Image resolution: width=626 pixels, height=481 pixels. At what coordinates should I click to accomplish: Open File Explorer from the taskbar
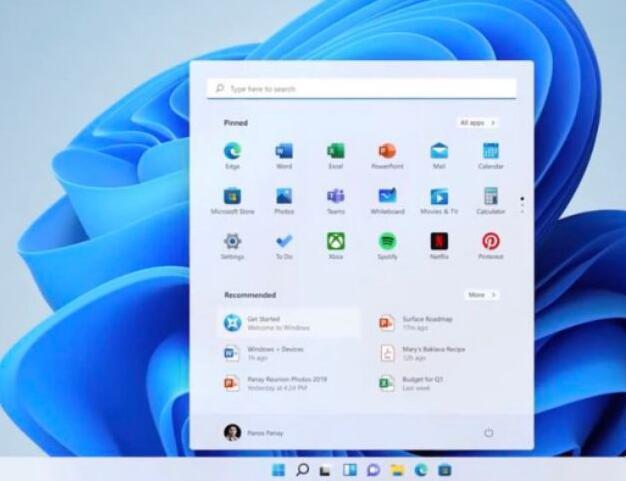pyautogui.click(x=397, y=470)
